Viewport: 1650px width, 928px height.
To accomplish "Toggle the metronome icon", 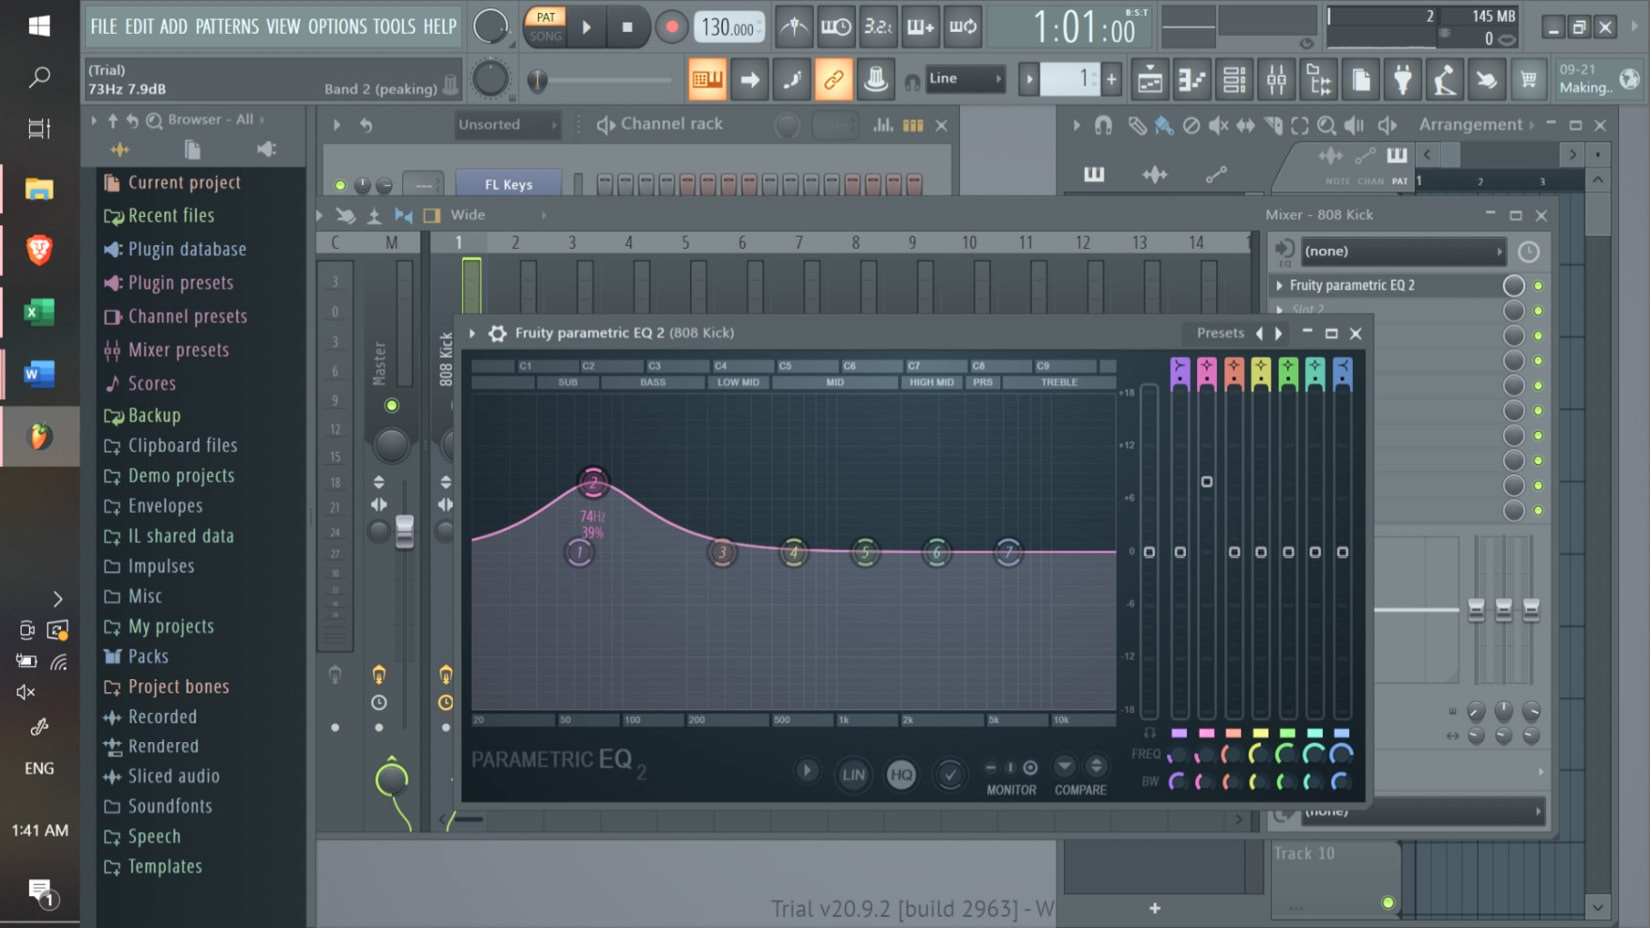I will coord(794,27).
